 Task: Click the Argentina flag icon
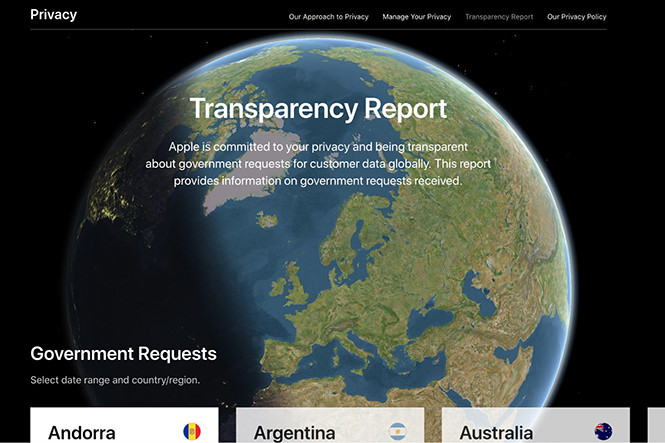[397, 432]
